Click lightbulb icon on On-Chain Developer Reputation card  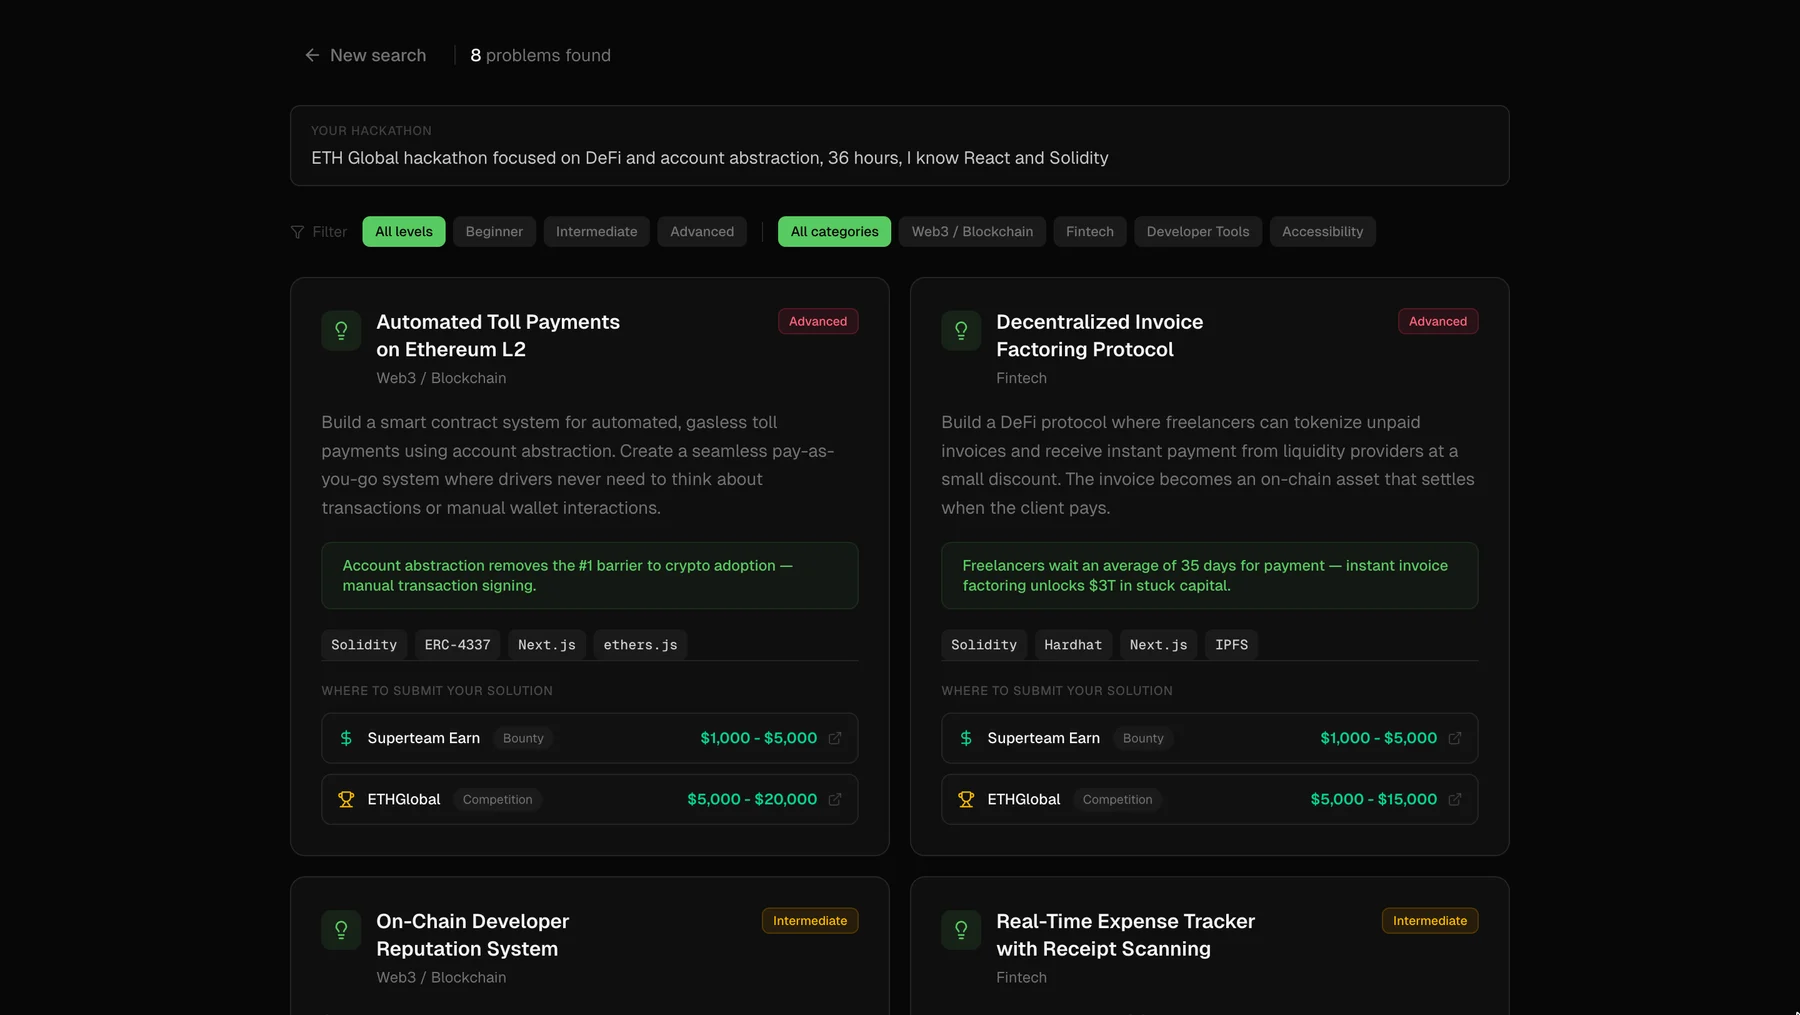tap(341, 930)
